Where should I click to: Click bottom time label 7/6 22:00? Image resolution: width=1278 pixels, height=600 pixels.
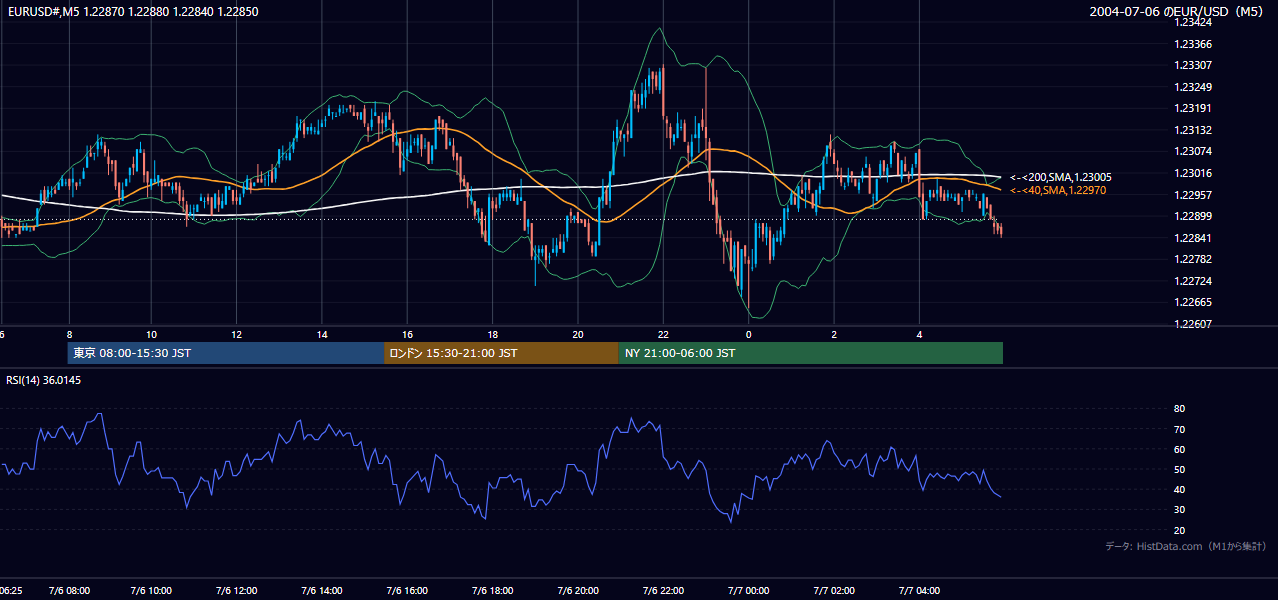[663, 590]
